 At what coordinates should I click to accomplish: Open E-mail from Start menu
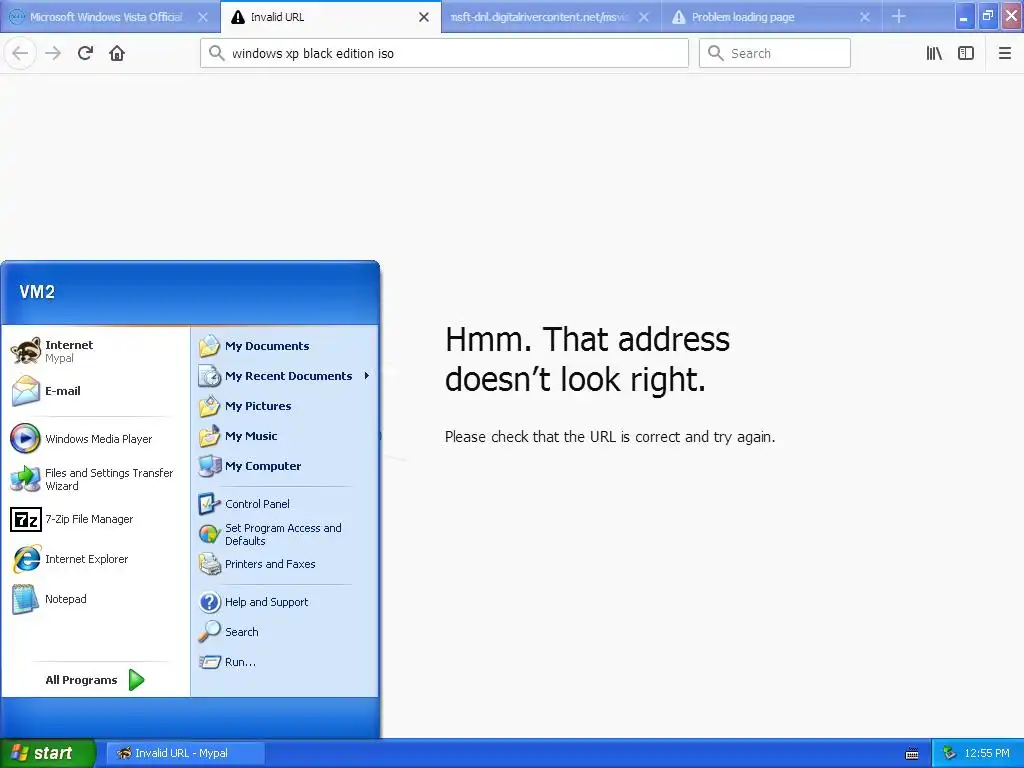(95, 391)
